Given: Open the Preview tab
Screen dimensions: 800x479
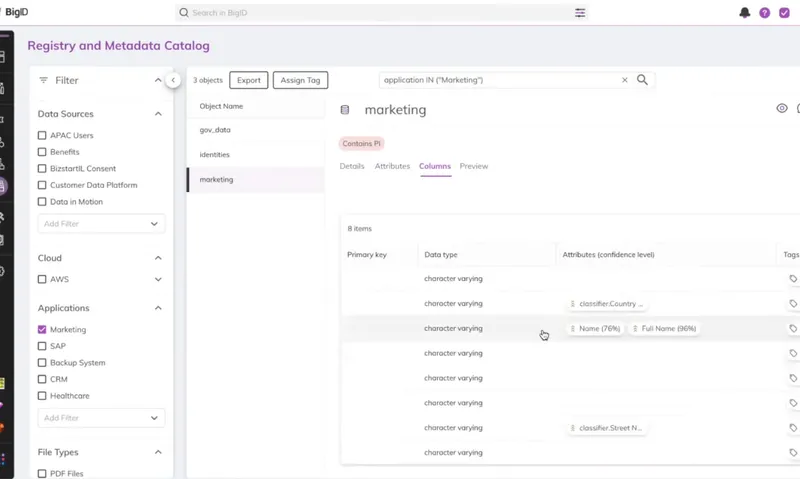Looking at the screenshot, I should click(x=474, y=166).
